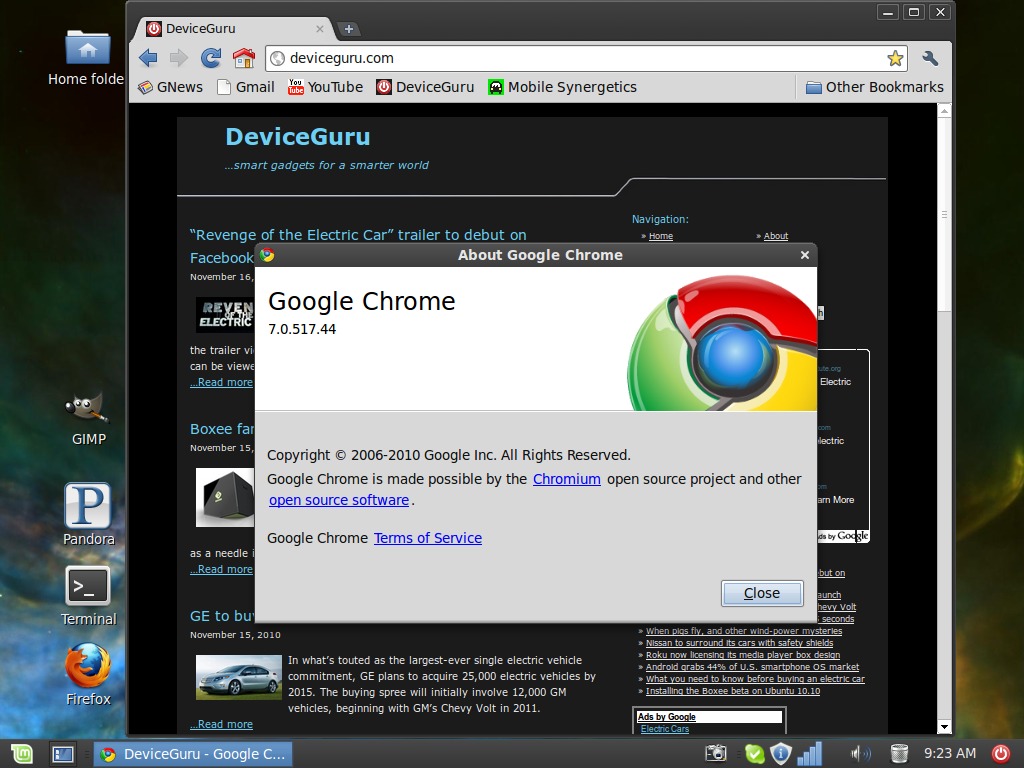Open a new tab with plus button

click(x=349, y=29)
